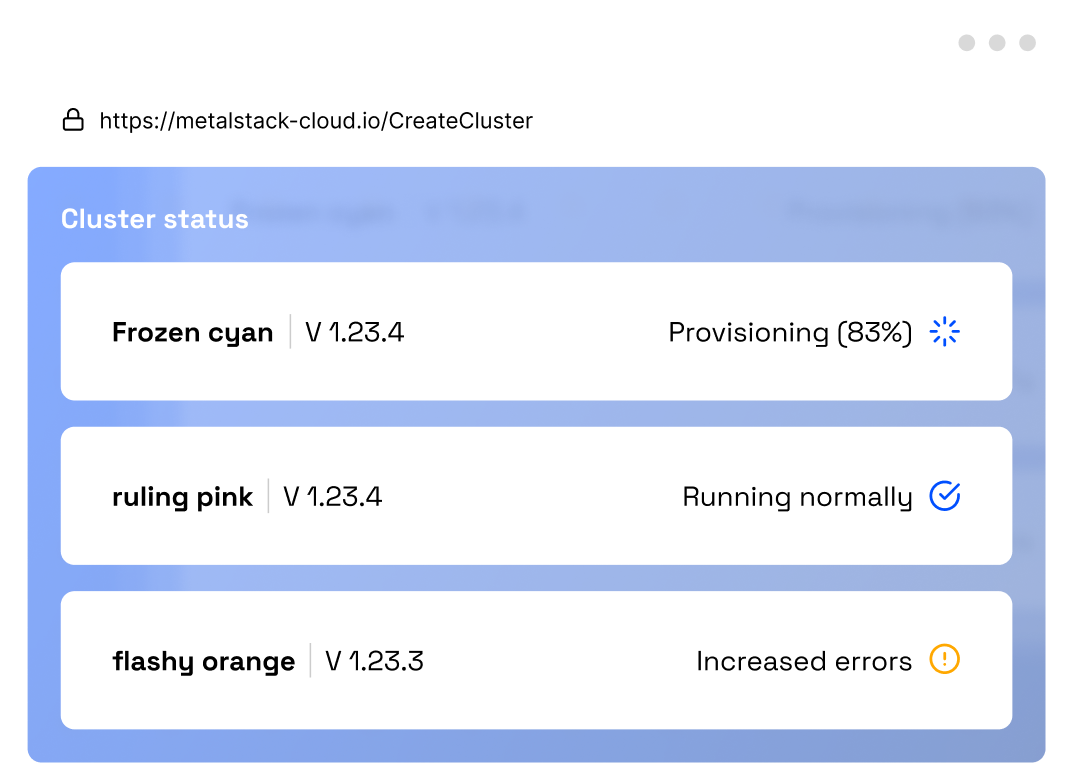Click the middle grey window dot
Image resolution: width=1074 pixels, height=777 pixels.
pos(997,42)
